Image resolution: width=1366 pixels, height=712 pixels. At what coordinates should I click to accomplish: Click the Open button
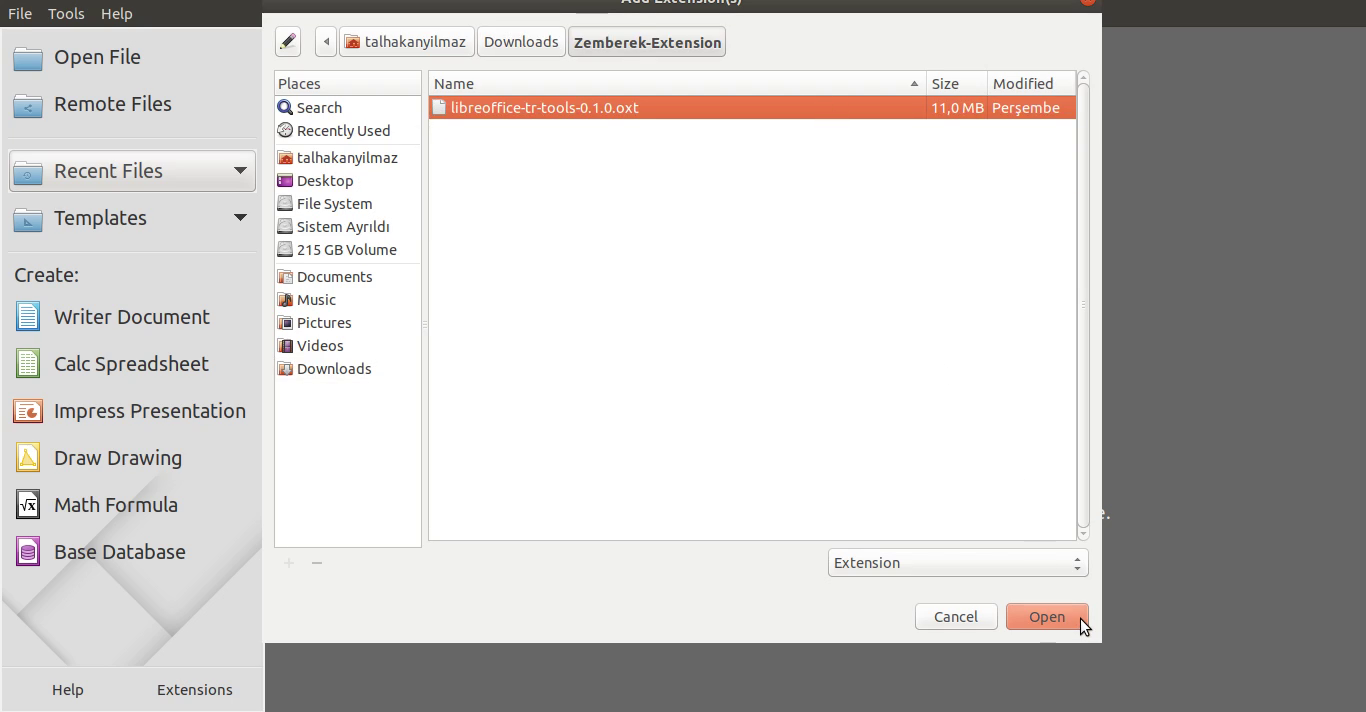pyautogui.click(x=1047, y=617)
